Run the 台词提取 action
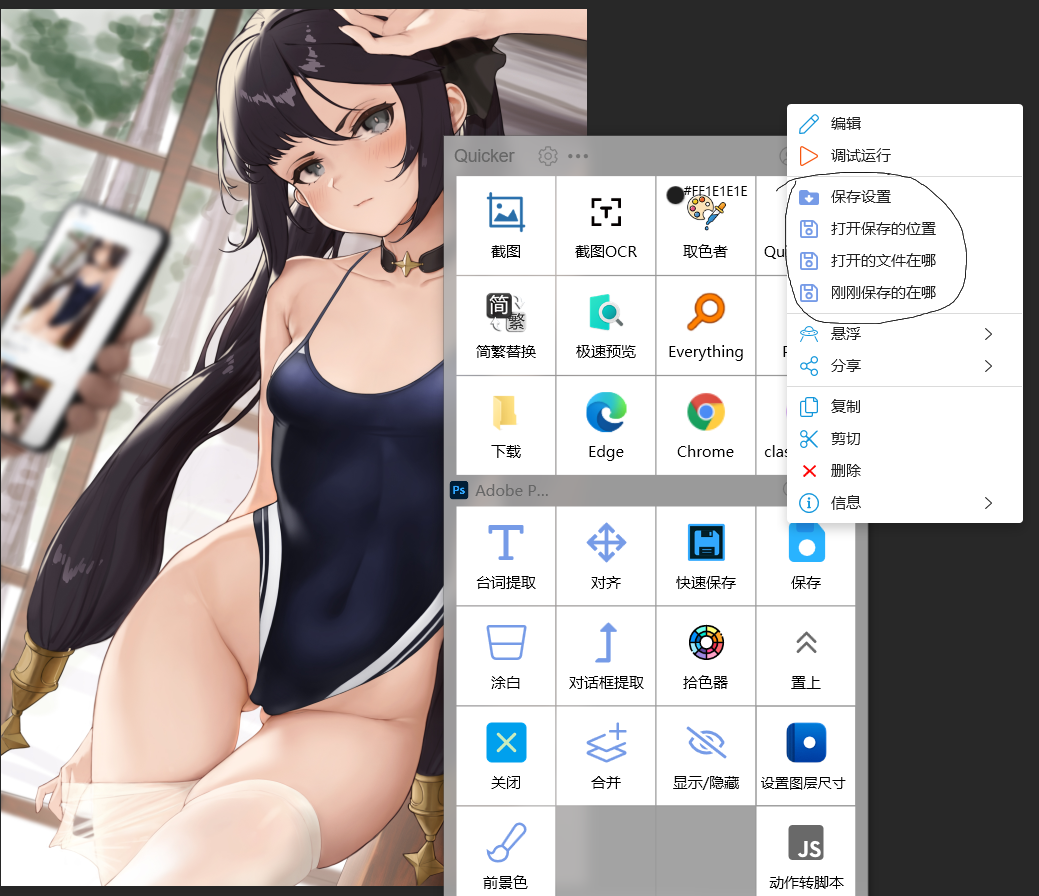Viewport: 1039px width, 896px height. tap(506, 556)
